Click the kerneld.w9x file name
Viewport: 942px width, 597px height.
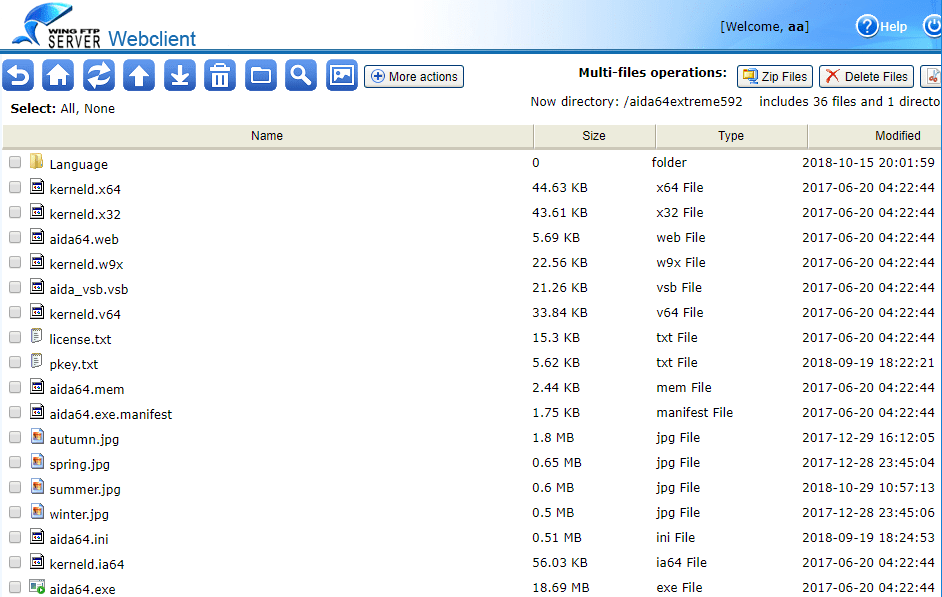tap(86, 264)
